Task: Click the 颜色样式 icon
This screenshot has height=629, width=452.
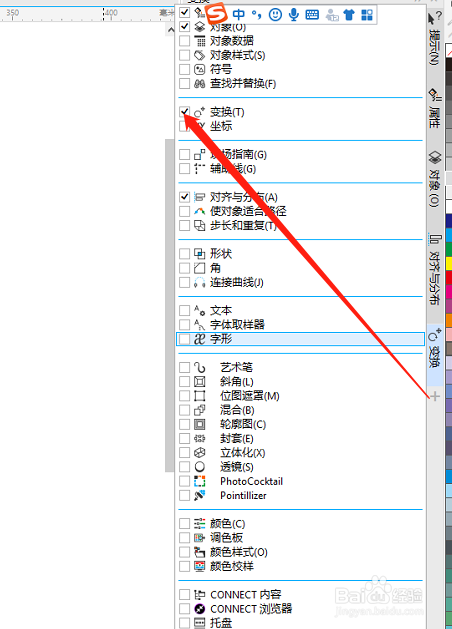Action: pos(200,552)
